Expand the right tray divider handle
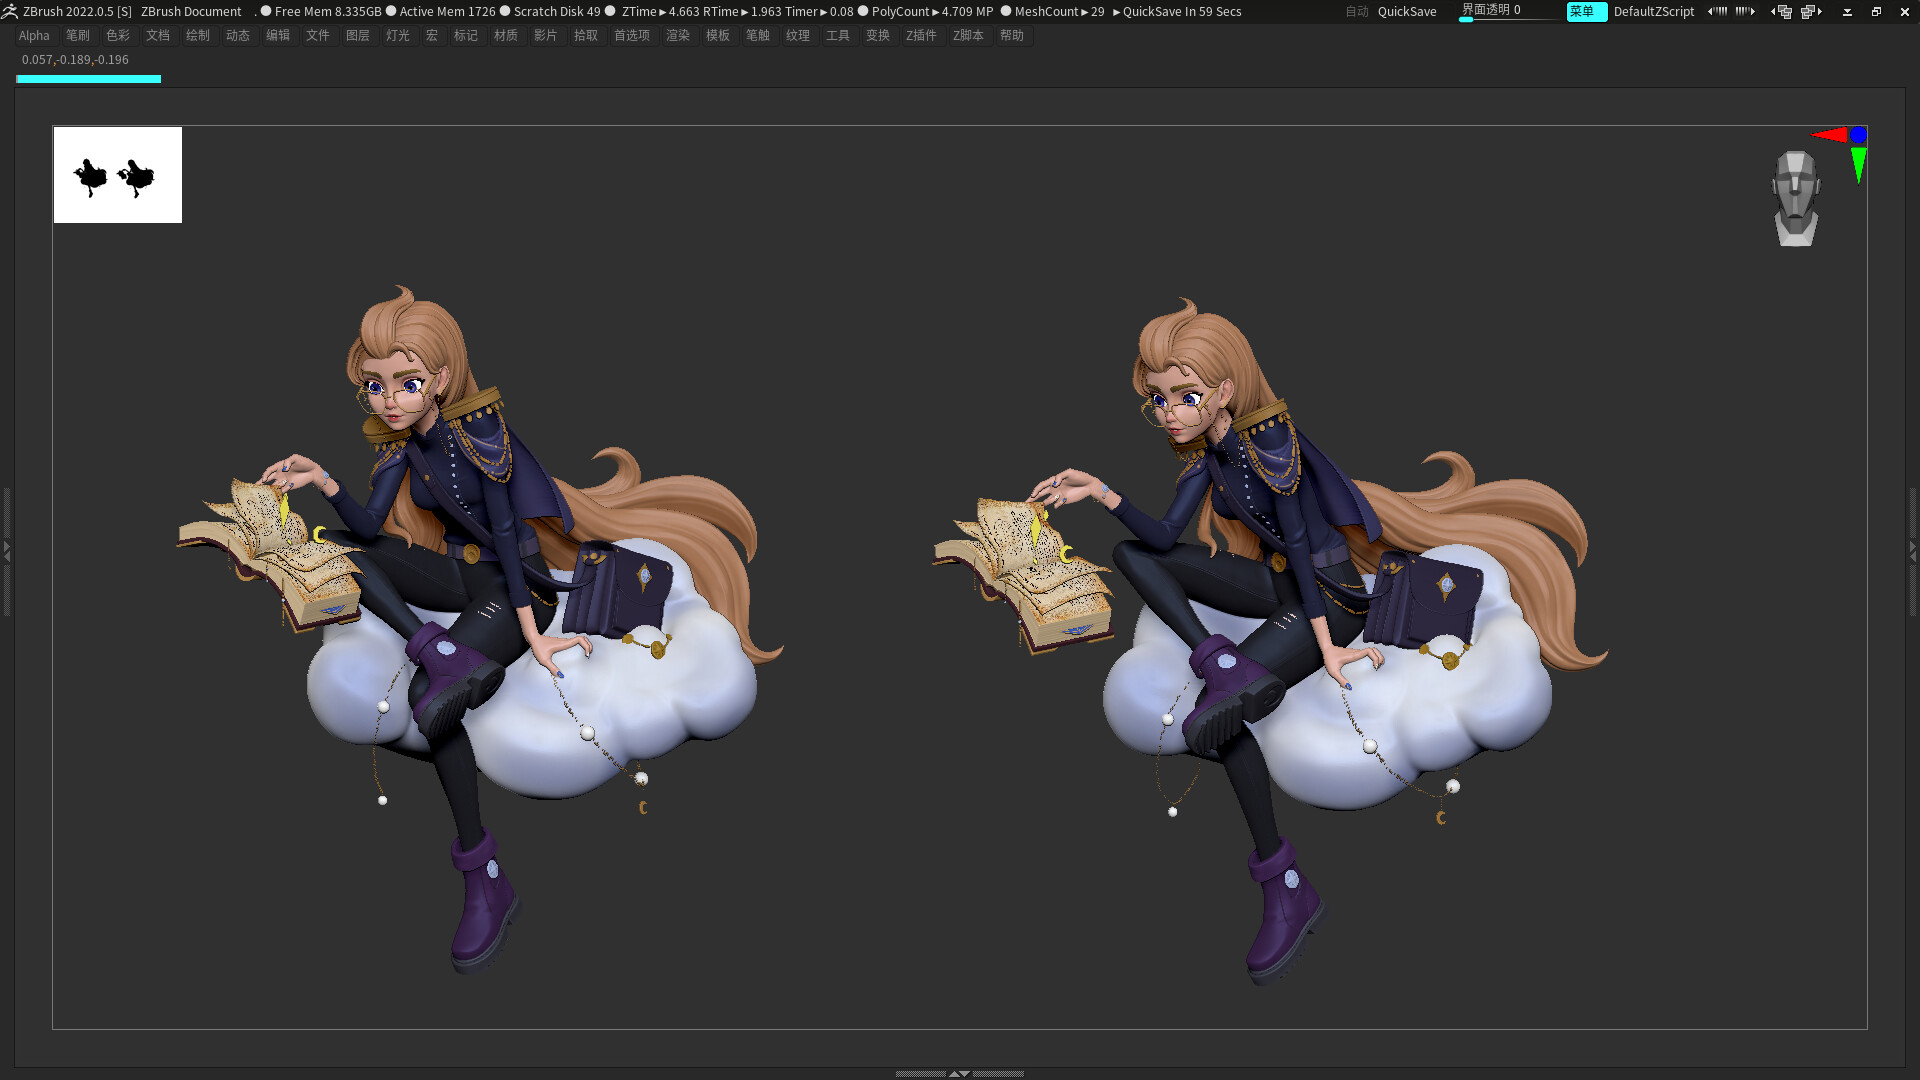This screenshot has height=1080, width=1920. pyautogui.click(x=1913, y=550)
